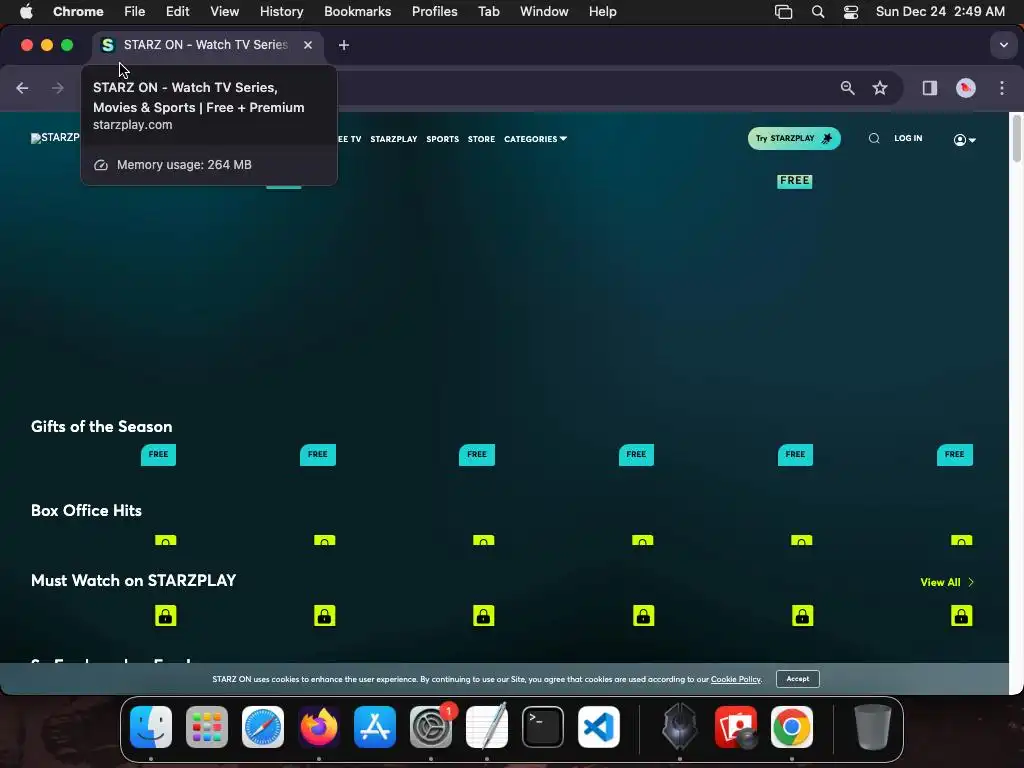Click the page vertical scrollbar
Viewport: 1024px width, 768px height.
pos(1016,137)
